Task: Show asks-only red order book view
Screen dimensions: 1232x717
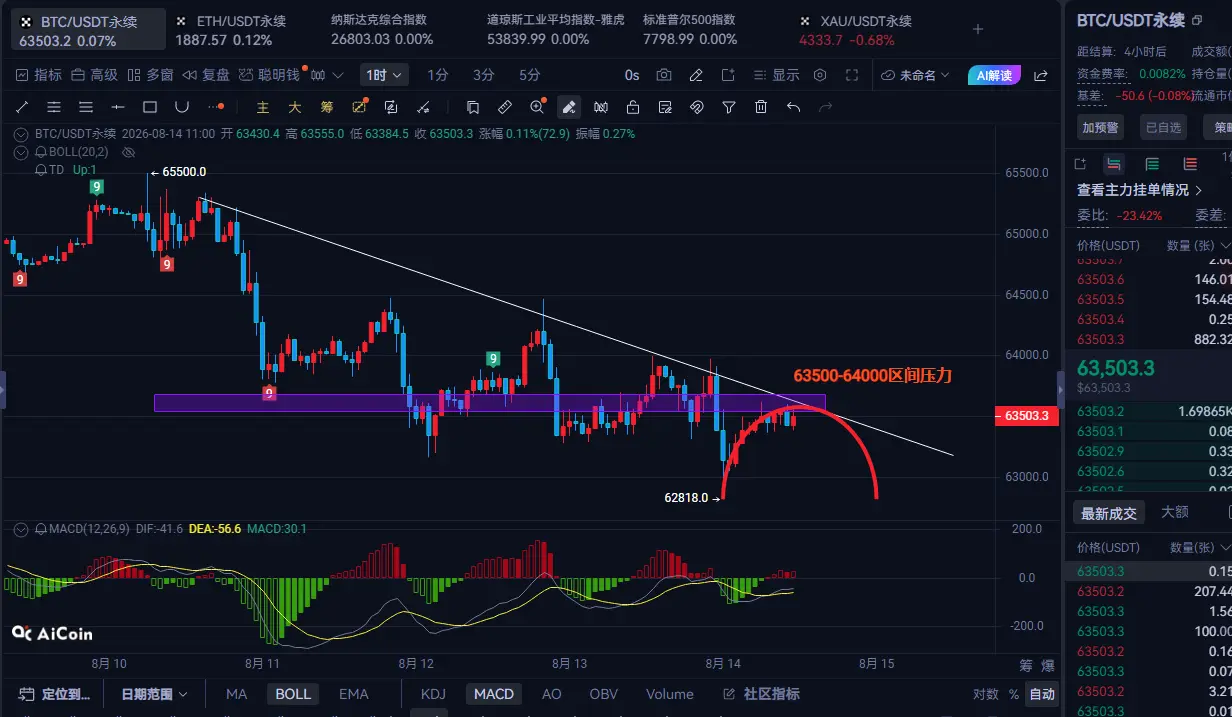Action: (x=1190, y=164)
